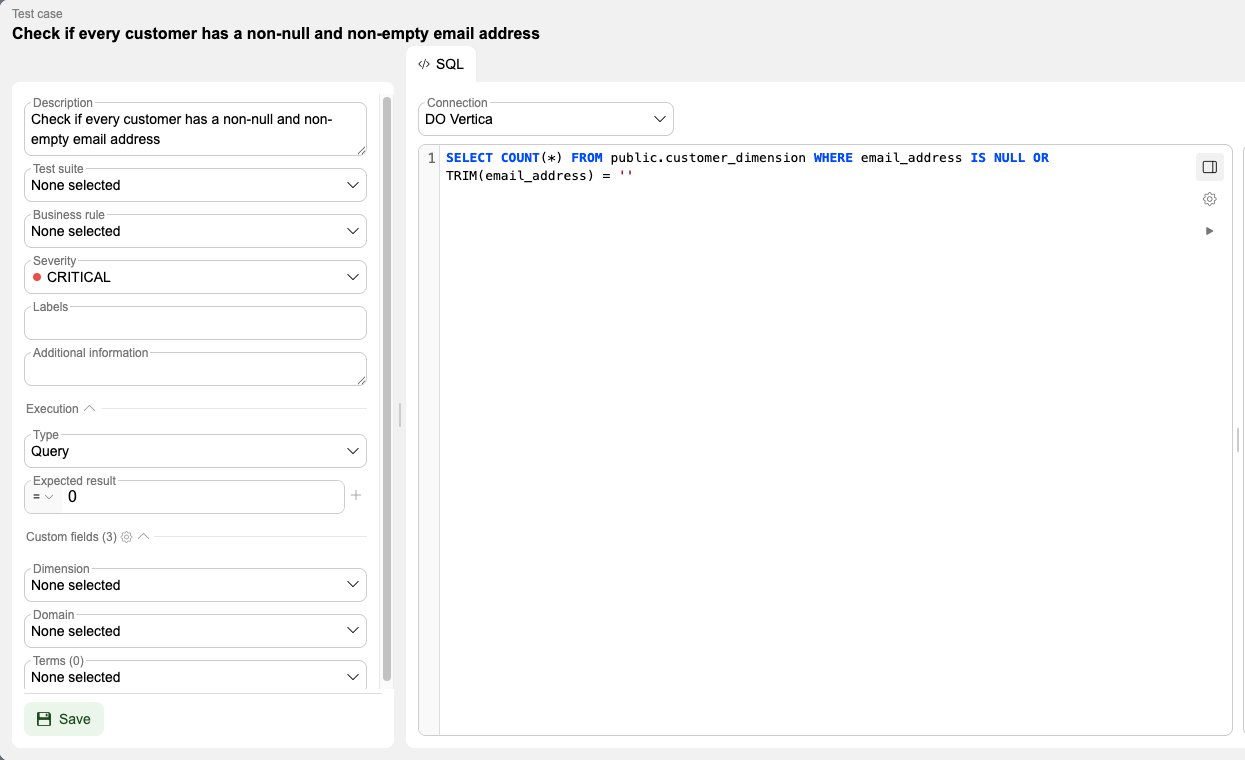Click the red CRITICAL severity dot

coord(37,277)
